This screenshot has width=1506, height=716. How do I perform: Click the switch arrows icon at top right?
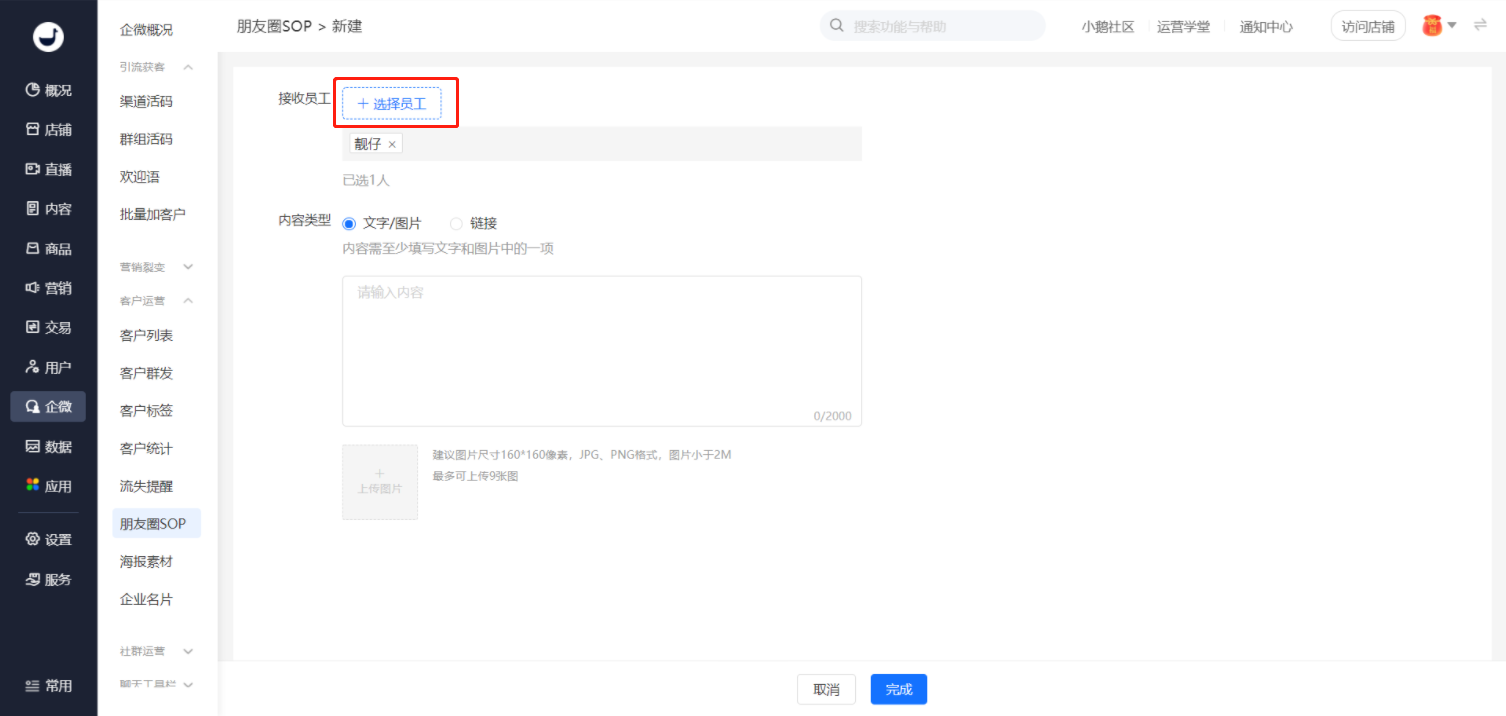click(x=1480, y=25)
